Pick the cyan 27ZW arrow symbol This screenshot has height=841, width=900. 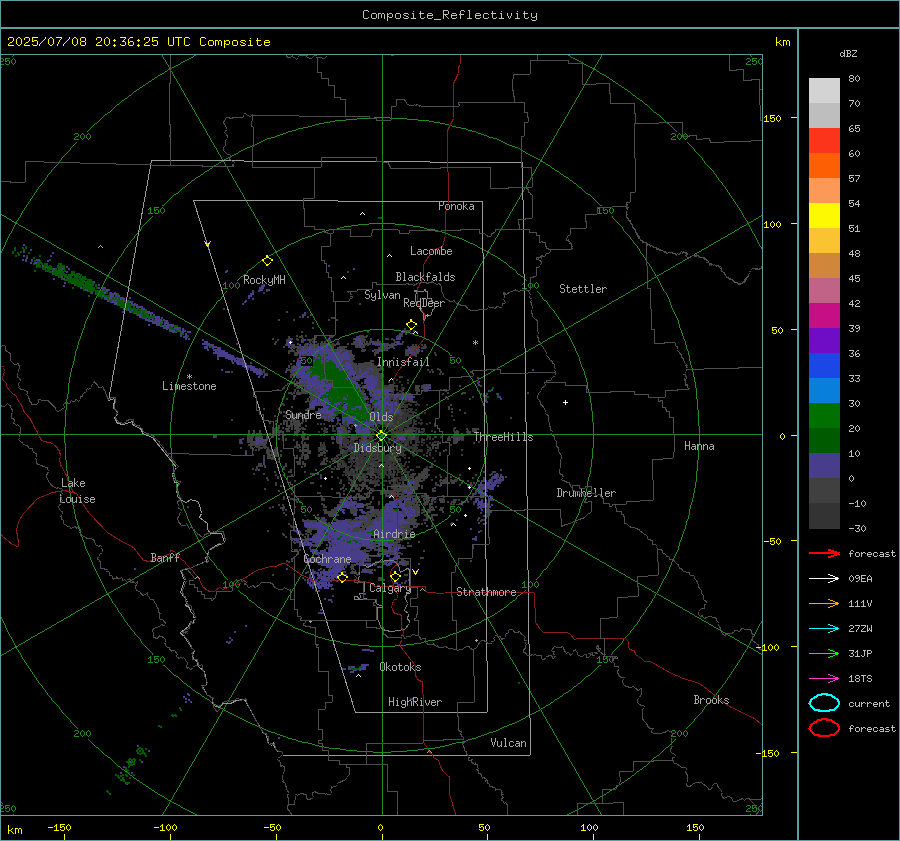tap(824, 629)
